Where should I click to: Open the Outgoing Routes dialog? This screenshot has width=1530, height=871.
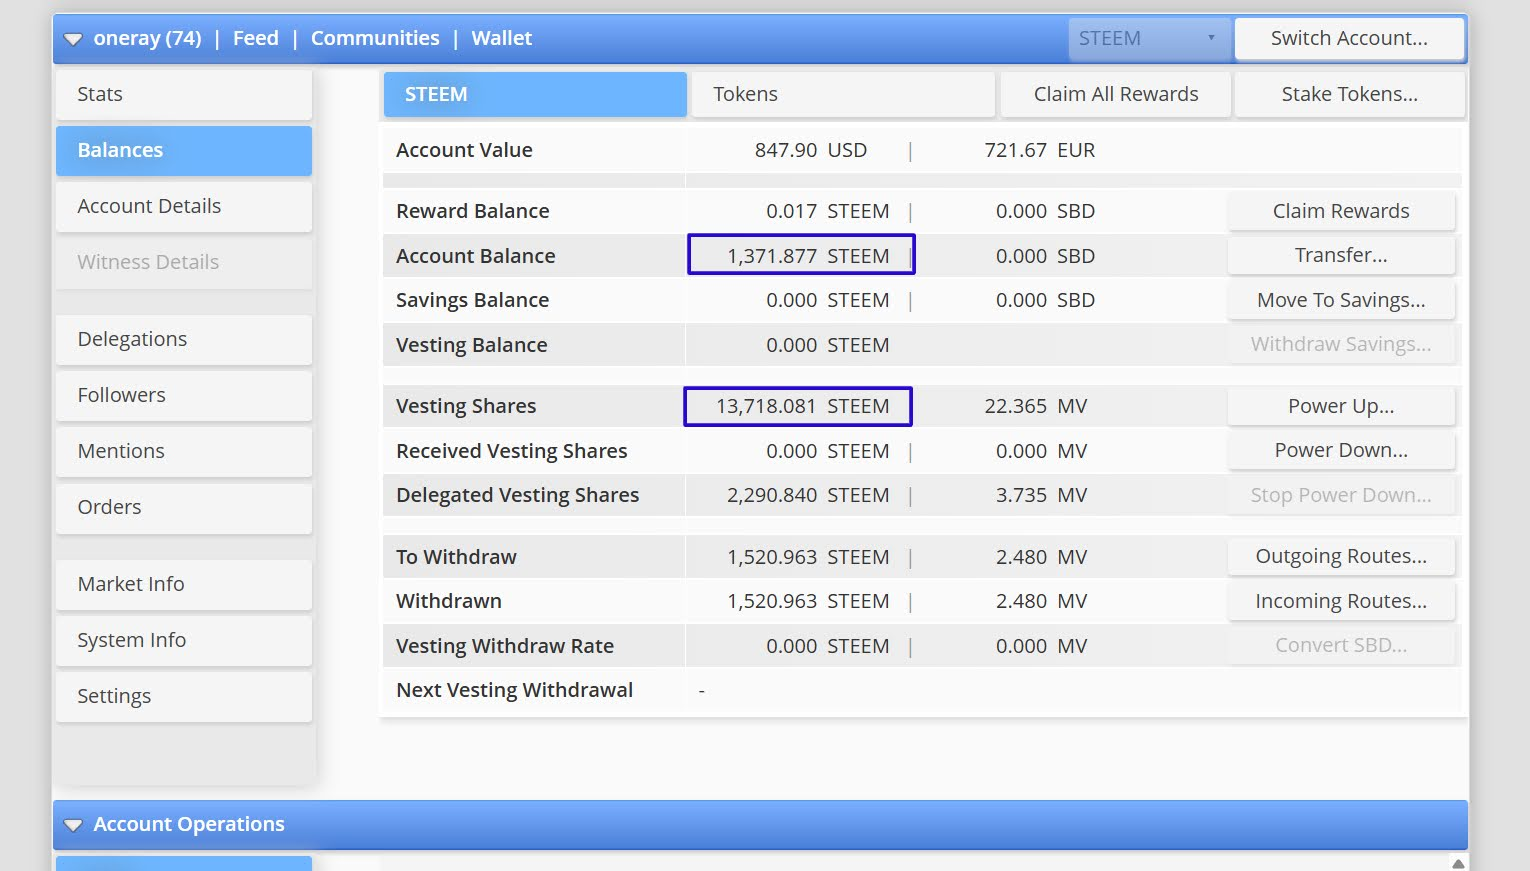tap(1341, 557)
